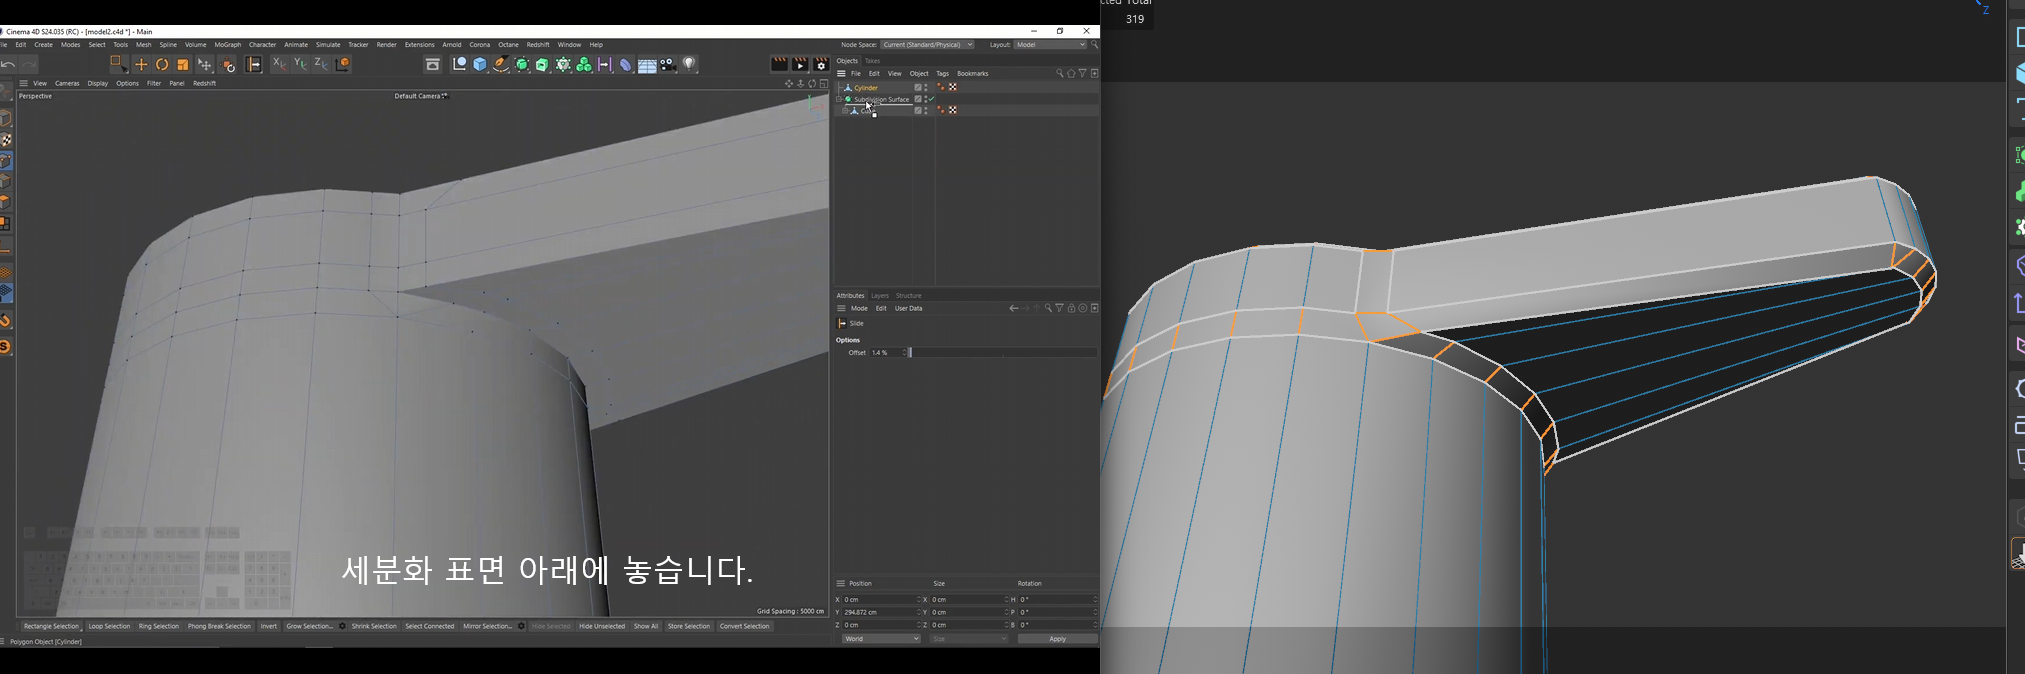Open the World coordinate dropdown
The height and width of the screenshot is (674, 2025).
[880, 639]
